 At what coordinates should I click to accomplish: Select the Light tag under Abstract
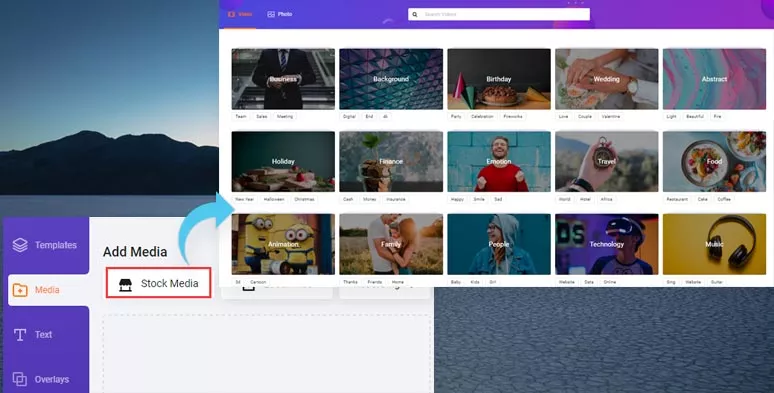[671, 117]
